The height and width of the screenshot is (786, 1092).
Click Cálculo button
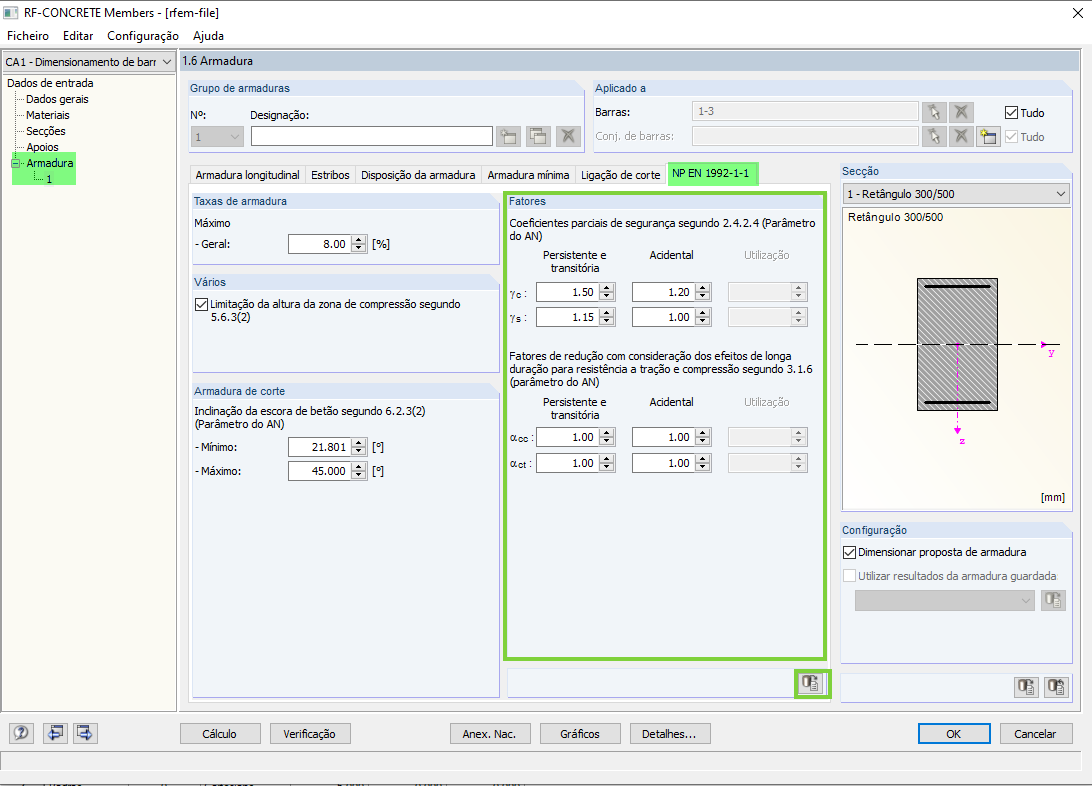click(x=220, y=734)
